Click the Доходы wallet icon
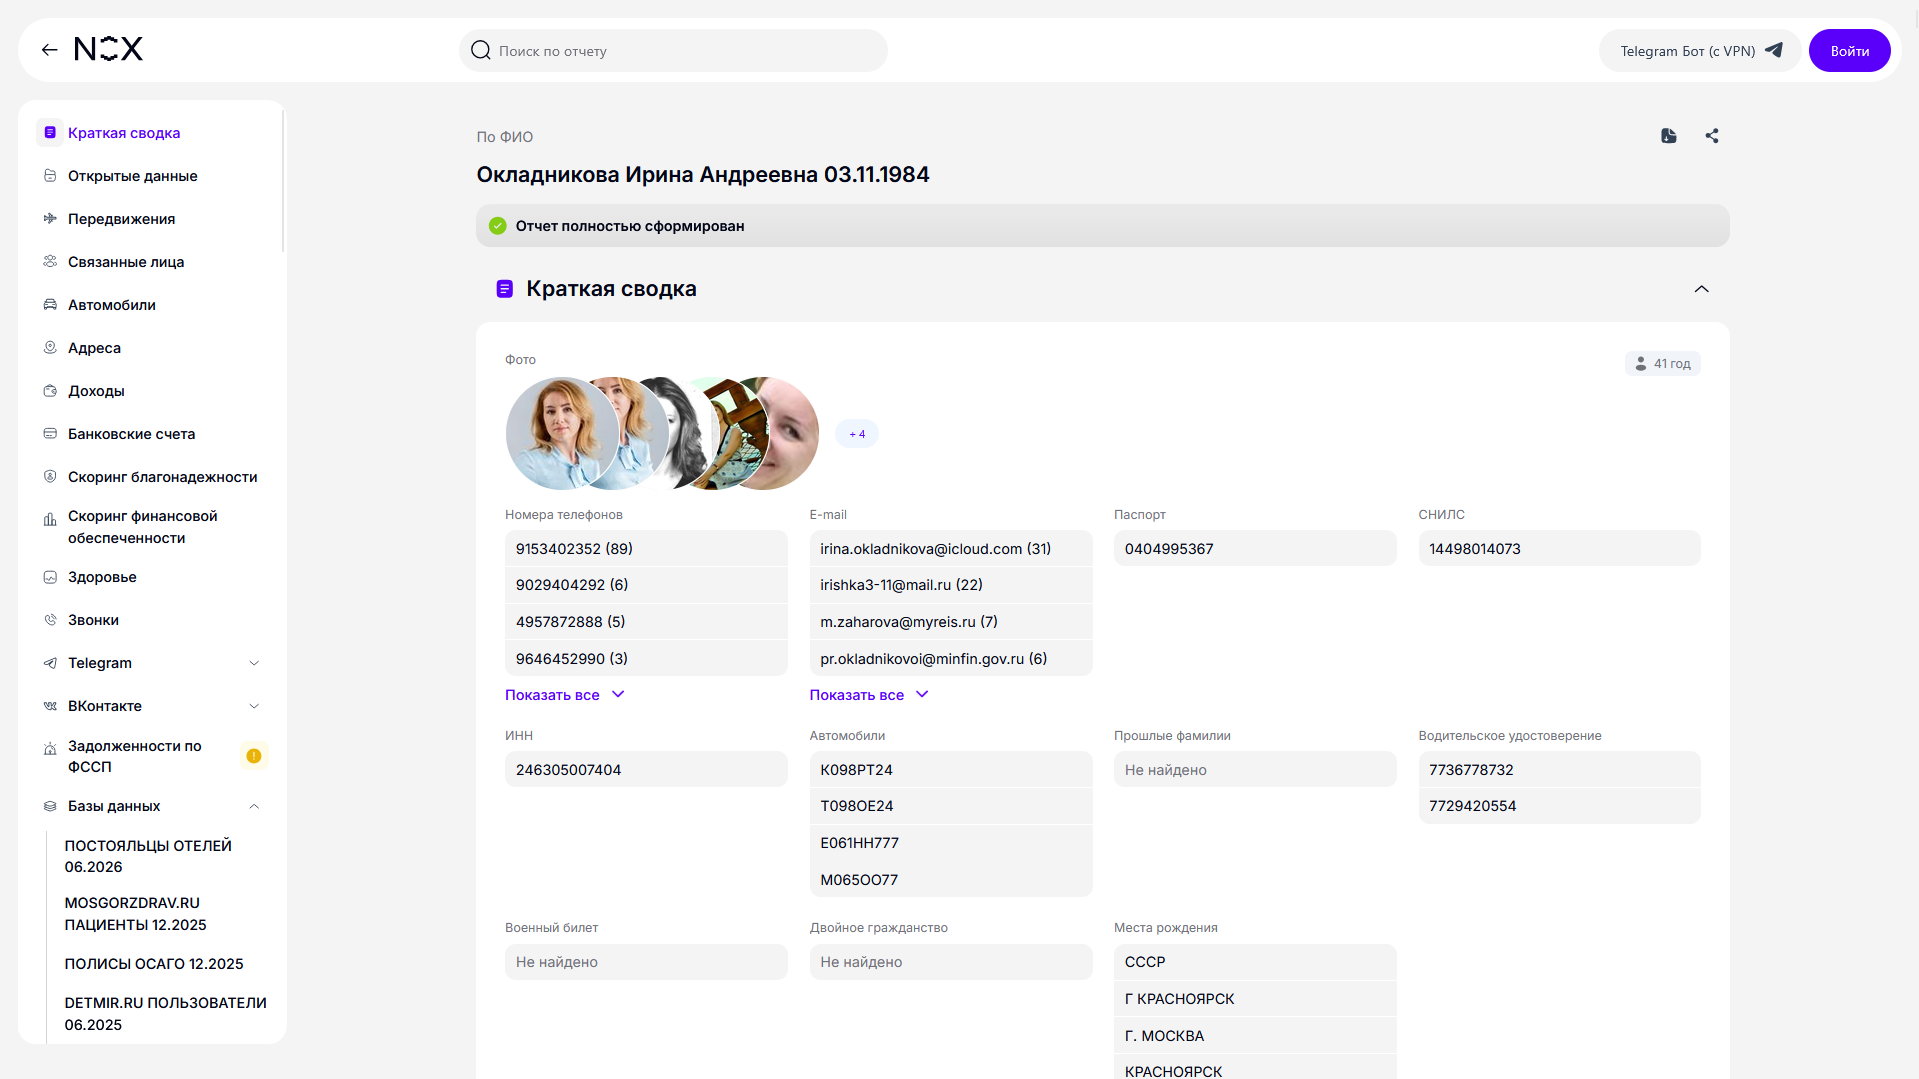Screen dimensions: 1919x1079 (x=50, y=391)
